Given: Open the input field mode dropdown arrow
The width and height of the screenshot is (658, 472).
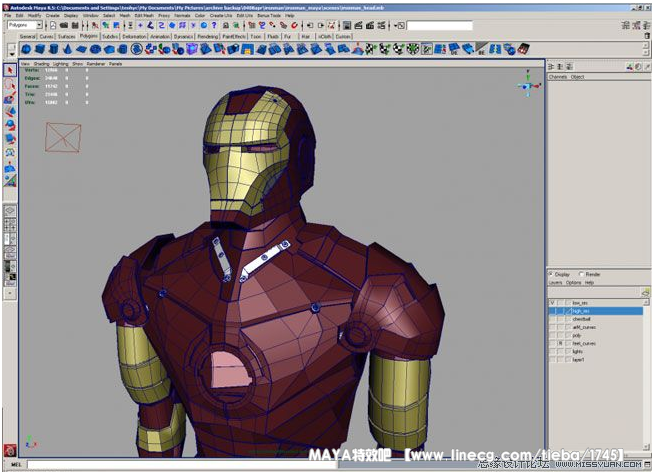Looking at the screenshot, I should pyautogui.click(x=398, y=26).
